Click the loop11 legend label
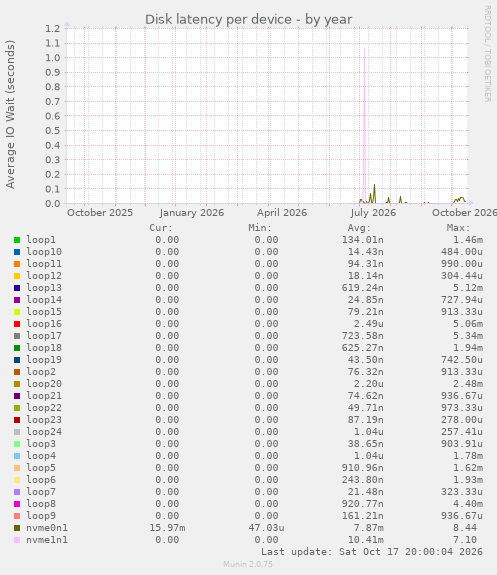The height and width of the screenshot is (575, 497). pyautogui.click(x=44, y=264)
